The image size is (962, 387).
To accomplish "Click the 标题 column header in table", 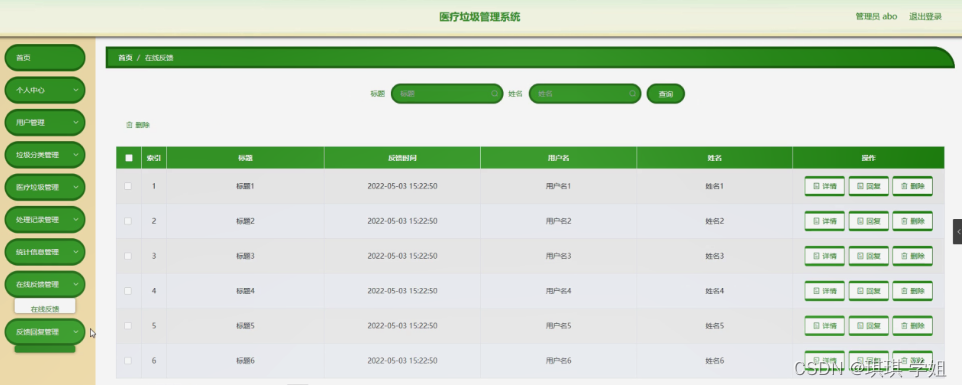I will click(x=245, y=158).
